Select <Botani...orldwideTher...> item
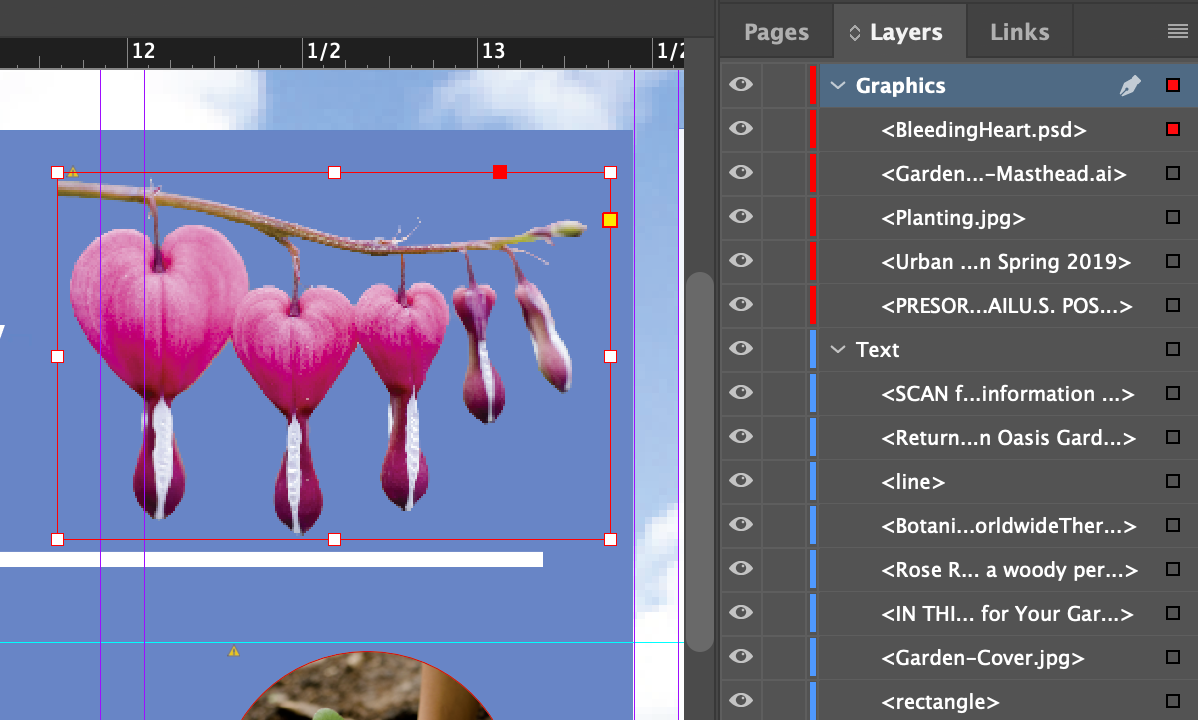 point(1009,526)
